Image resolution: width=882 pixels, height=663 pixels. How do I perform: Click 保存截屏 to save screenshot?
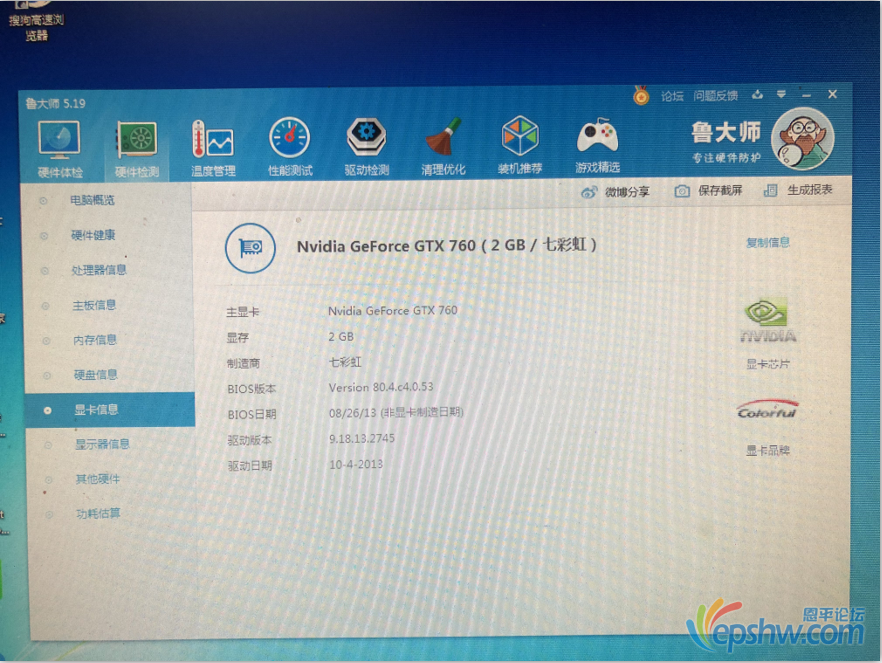pos(708,191)
